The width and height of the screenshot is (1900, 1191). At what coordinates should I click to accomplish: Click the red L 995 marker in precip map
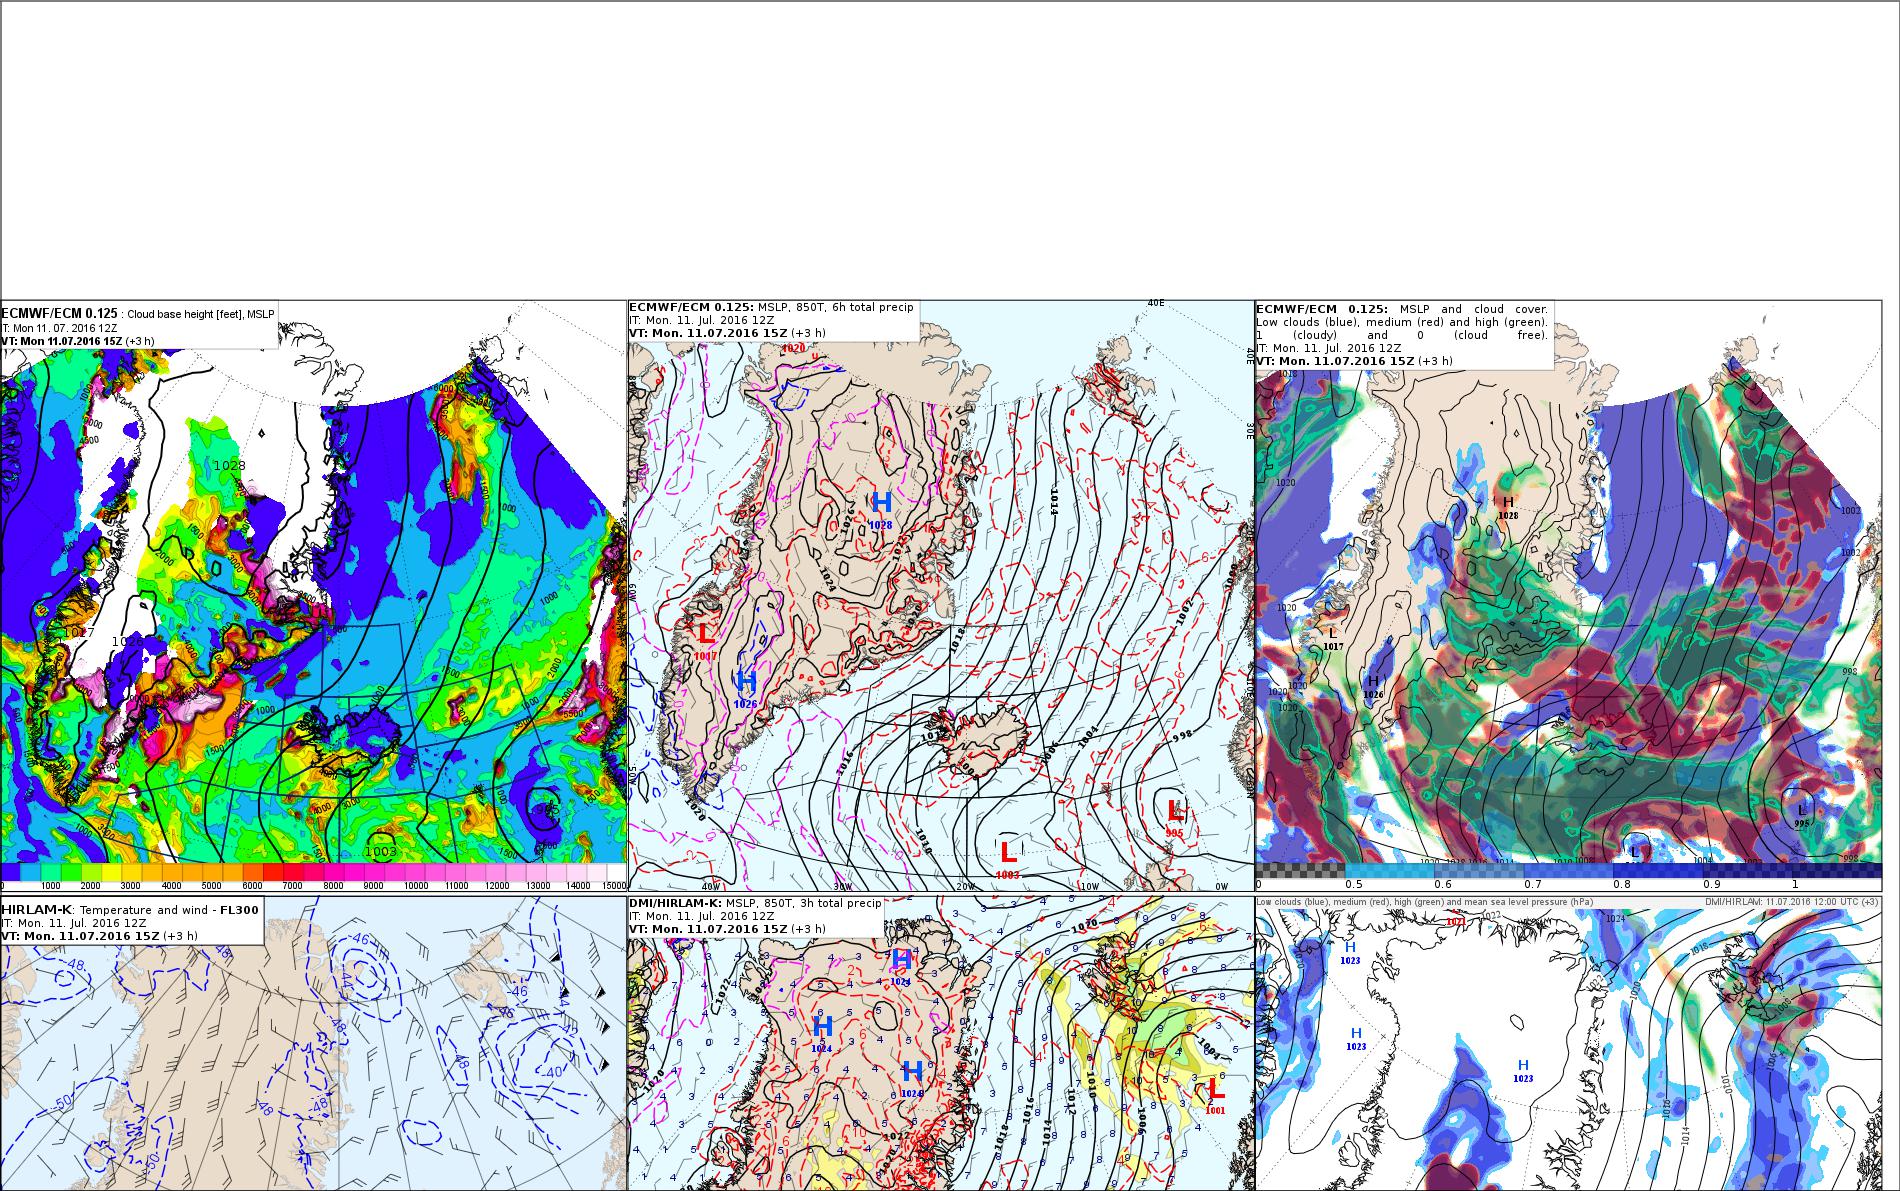pos(1175,817)
